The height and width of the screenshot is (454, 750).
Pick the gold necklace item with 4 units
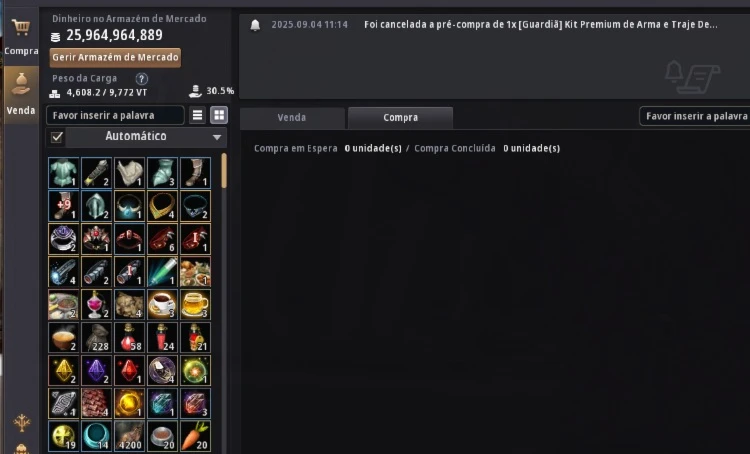tap(163, 206)
